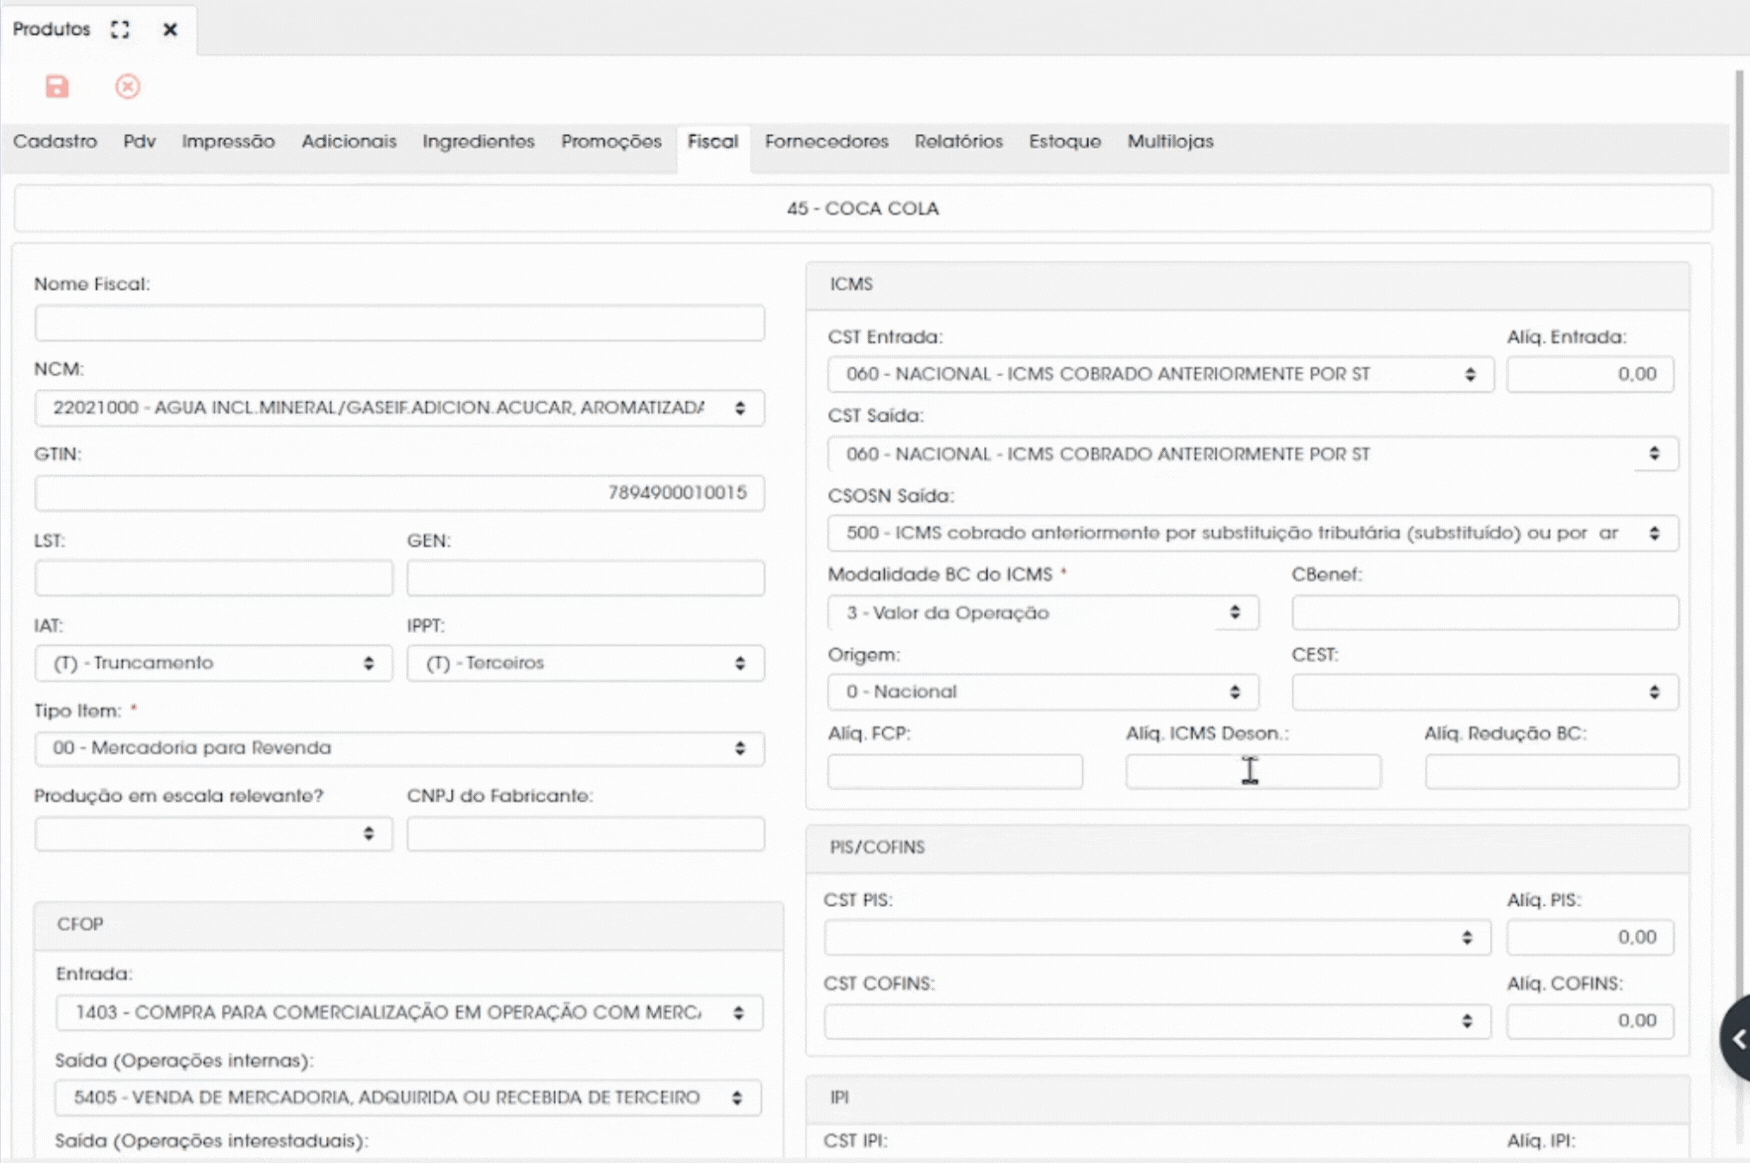Open the CST PIS dropdown
Image resolution: width=1750 pixels, height=1163 pixels.
point(1157,937)
